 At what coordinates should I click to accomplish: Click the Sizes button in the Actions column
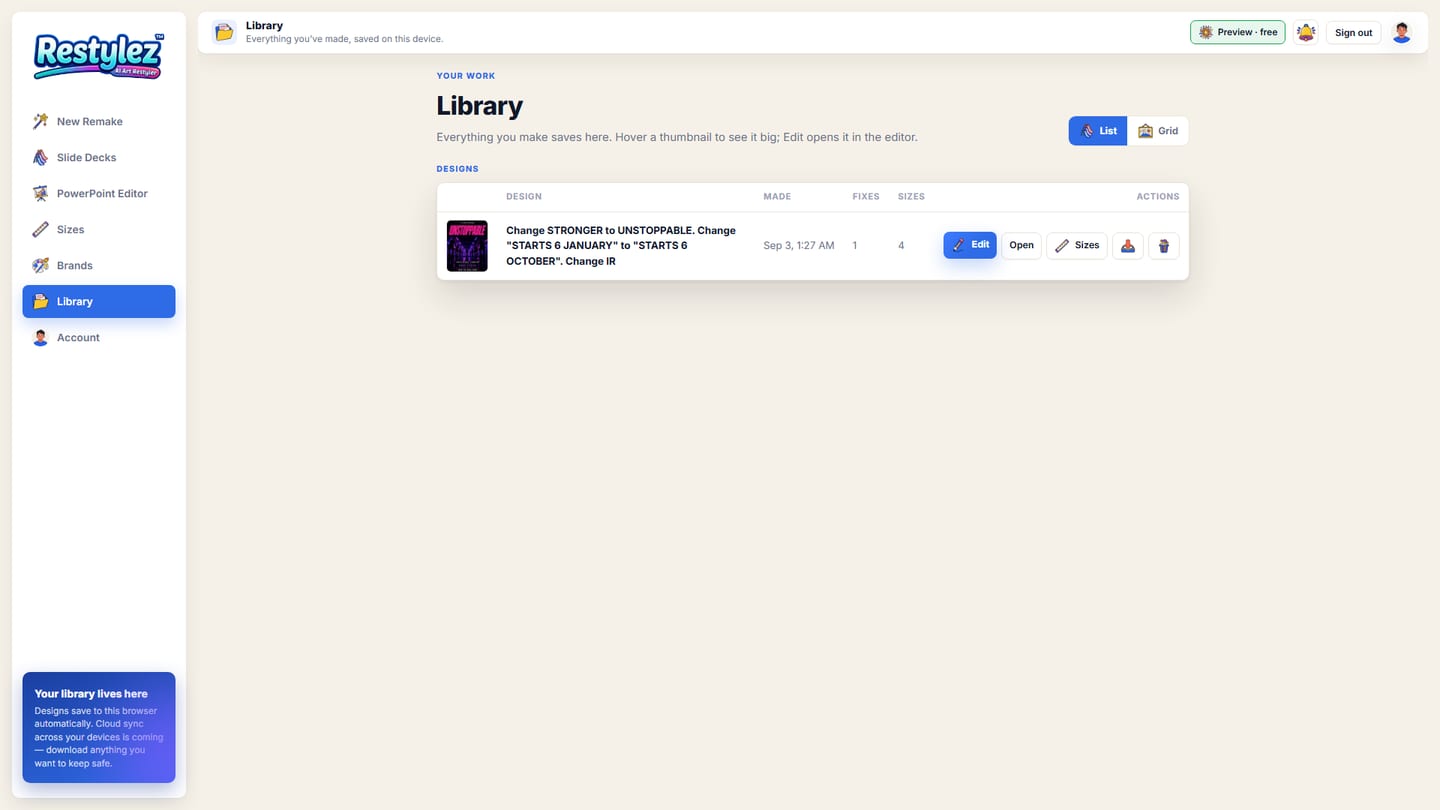point(1077,245)
